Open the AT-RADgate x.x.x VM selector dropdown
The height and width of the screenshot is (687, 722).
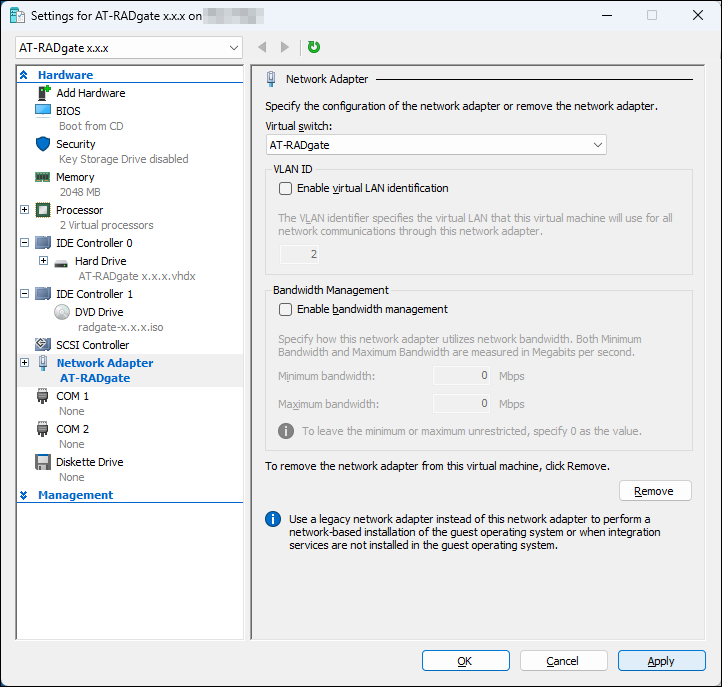click(129, 47)
